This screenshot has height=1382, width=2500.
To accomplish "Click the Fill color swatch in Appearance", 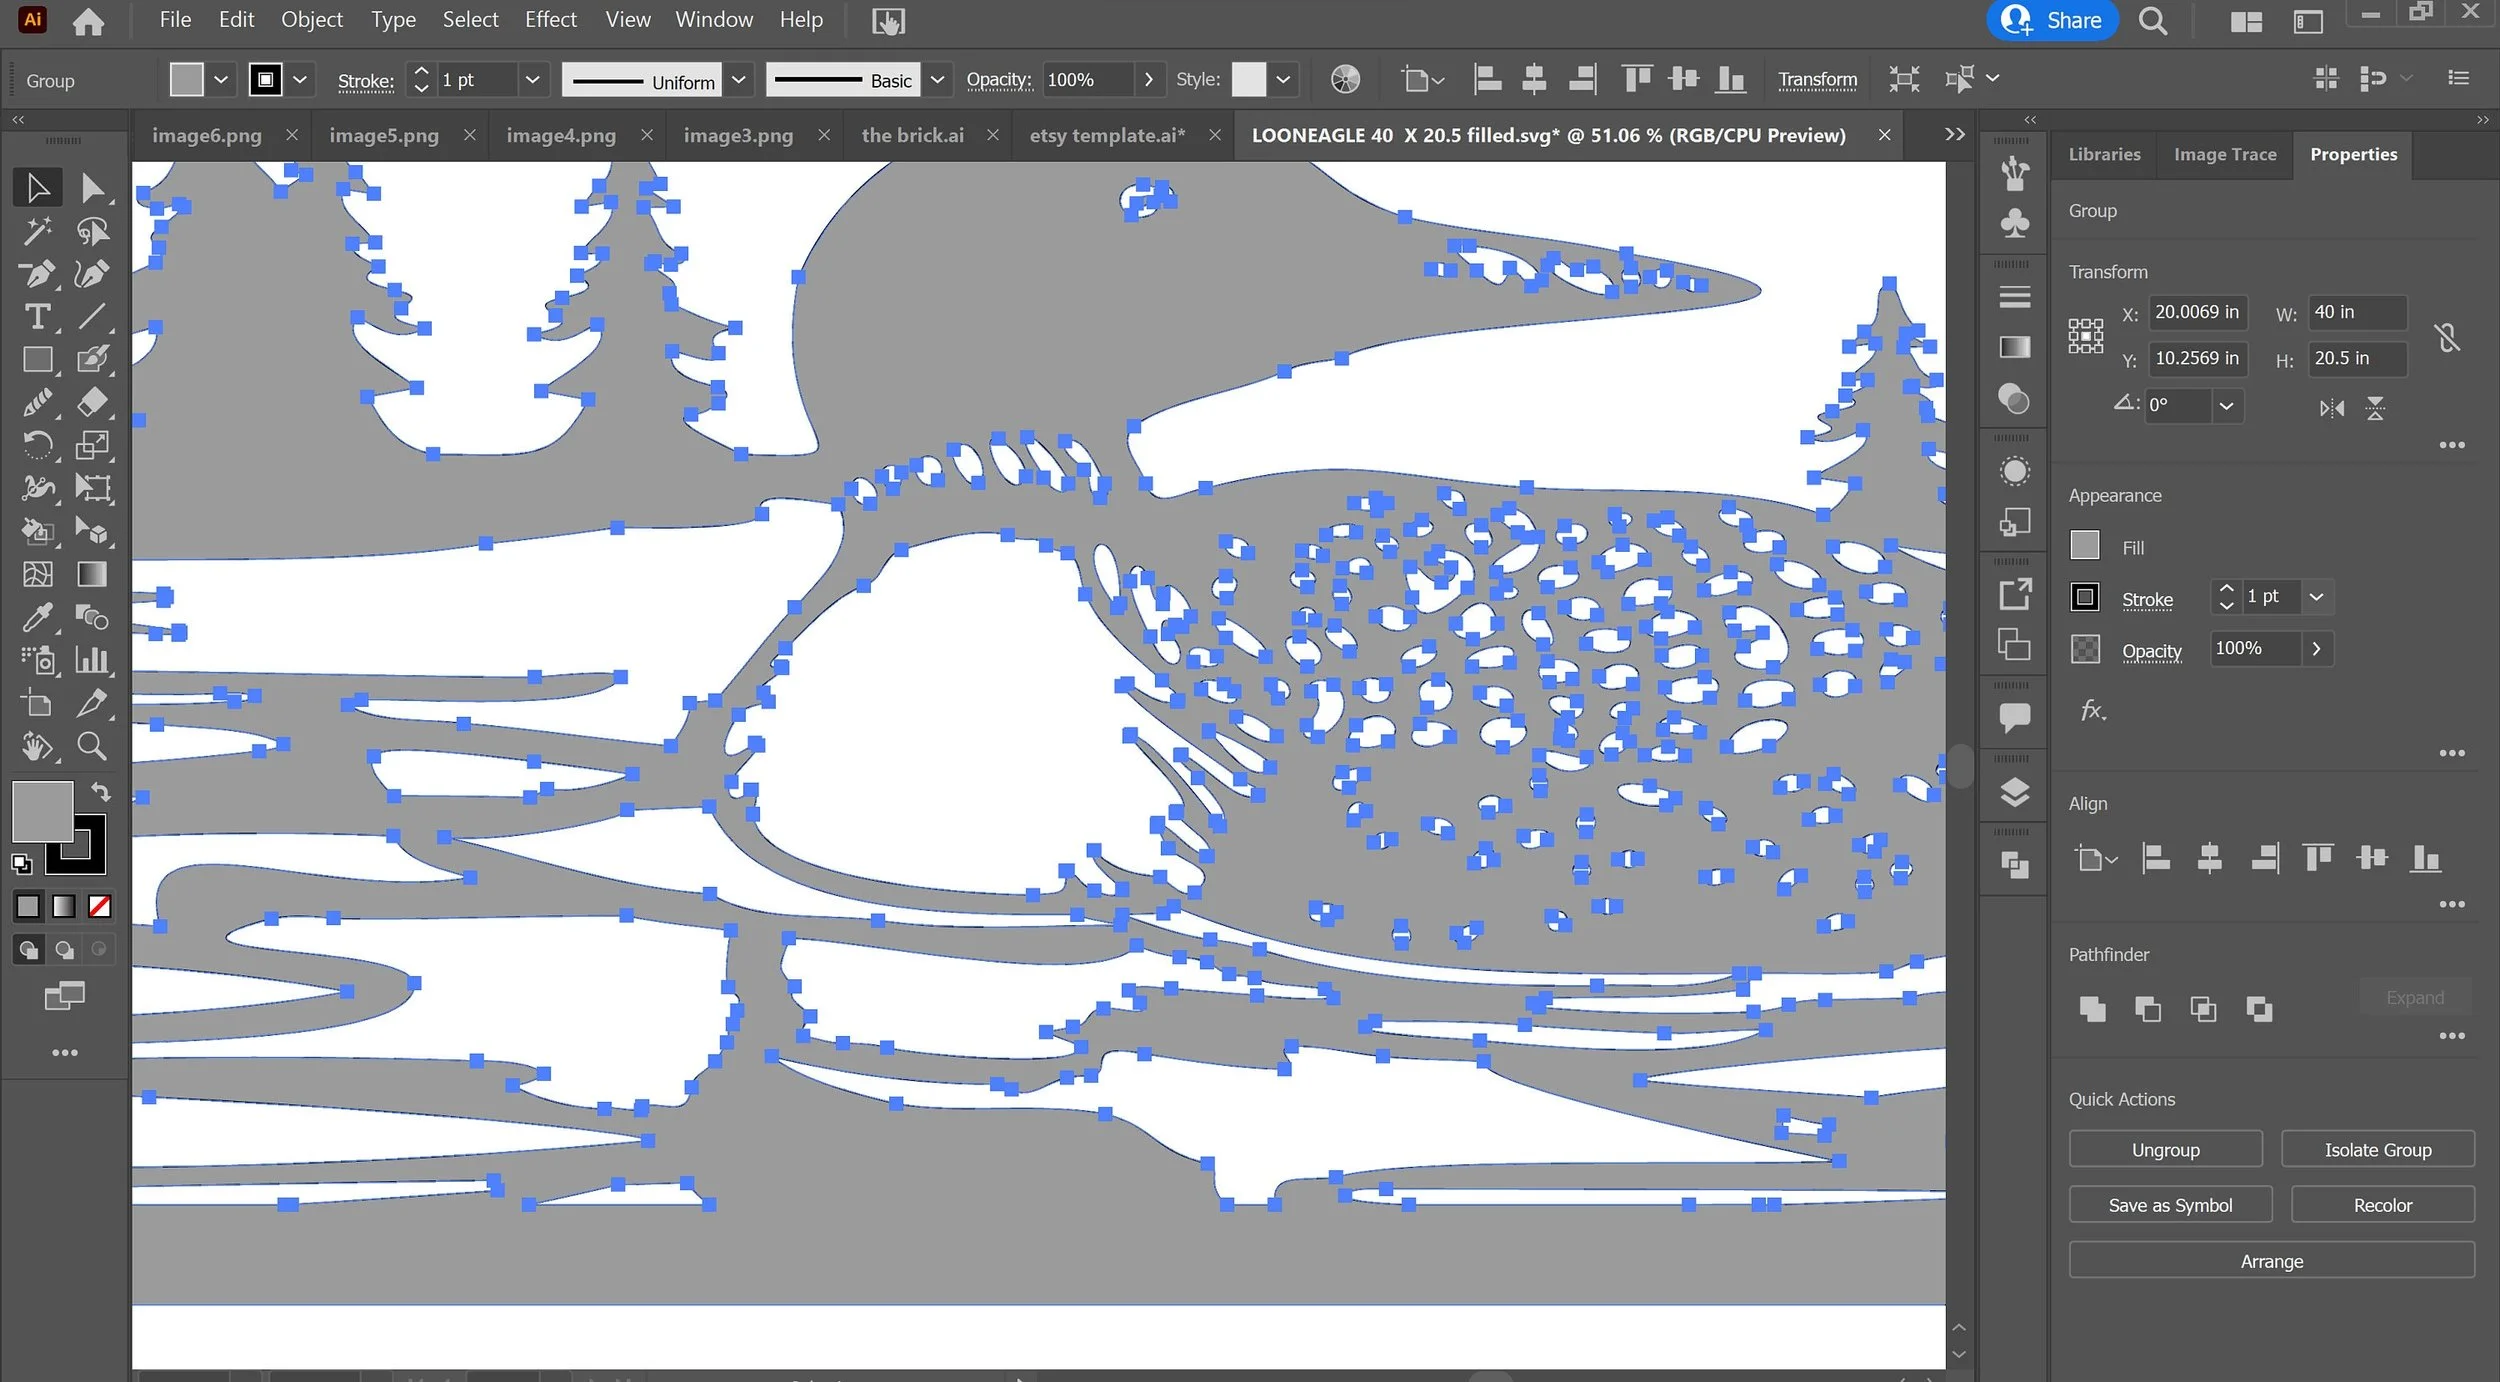I will 2084,546.
